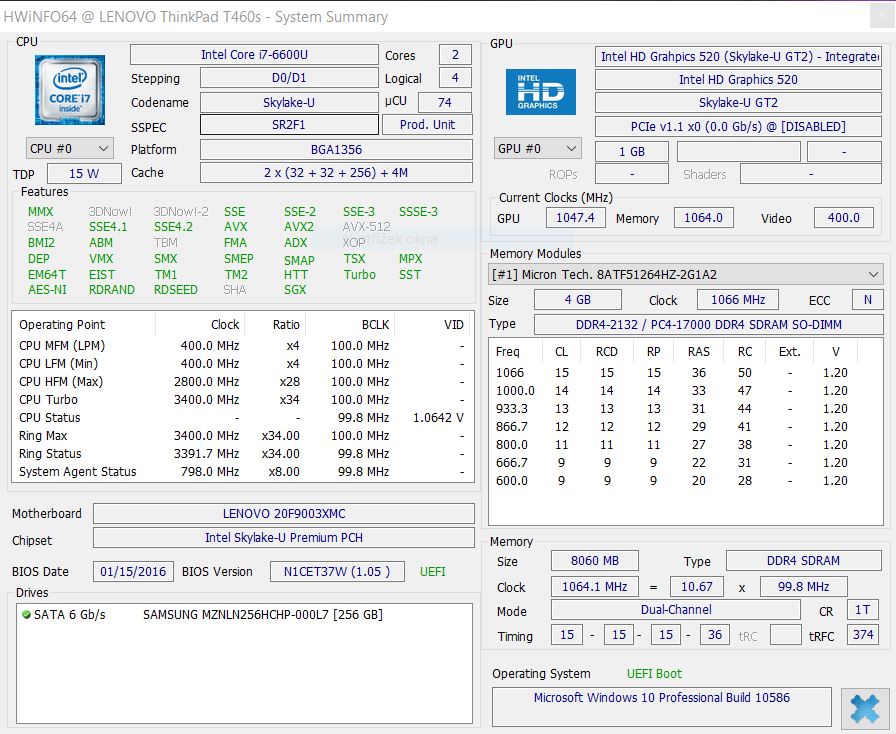Select the 1066 frequency row in timings table
This screenshot has width=896, height=734.
pyautogui.click(x=685, y=373)
